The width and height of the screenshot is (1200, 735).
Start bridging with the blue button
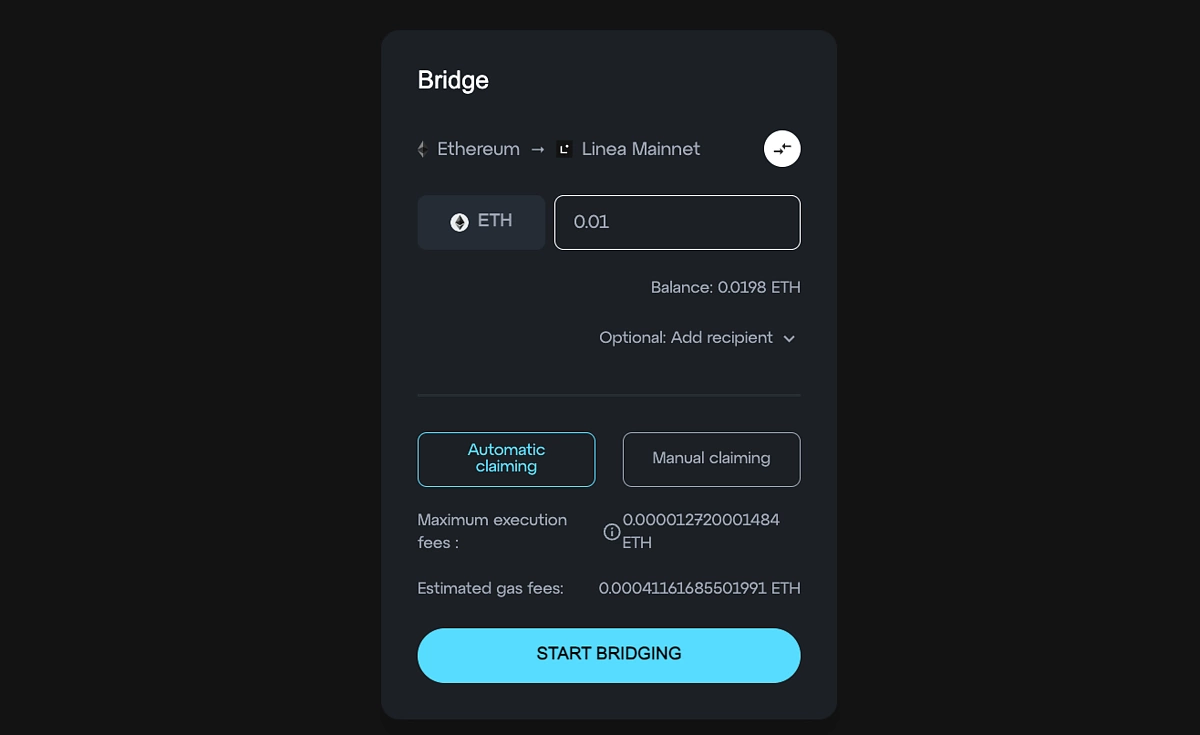(x=609, y=655)
